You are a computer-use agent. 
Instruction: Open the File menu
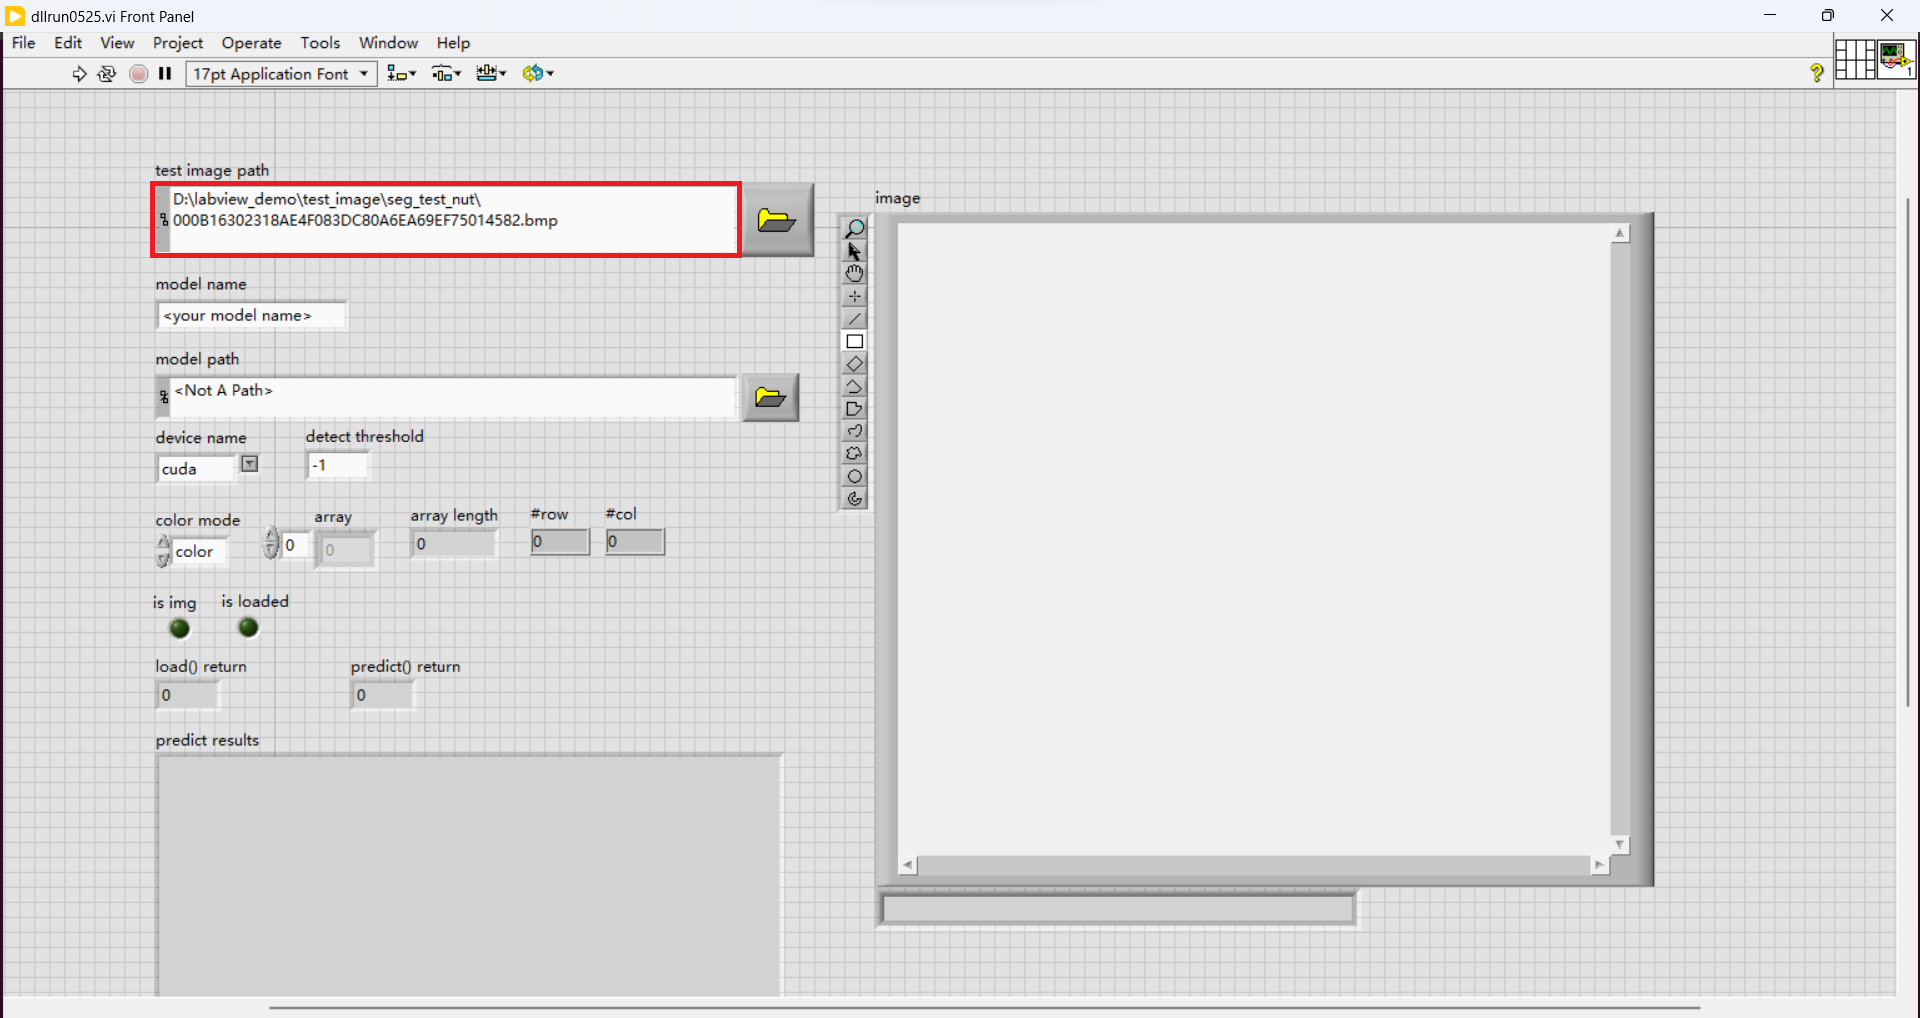pyautogui.click(x=23, y=43)
